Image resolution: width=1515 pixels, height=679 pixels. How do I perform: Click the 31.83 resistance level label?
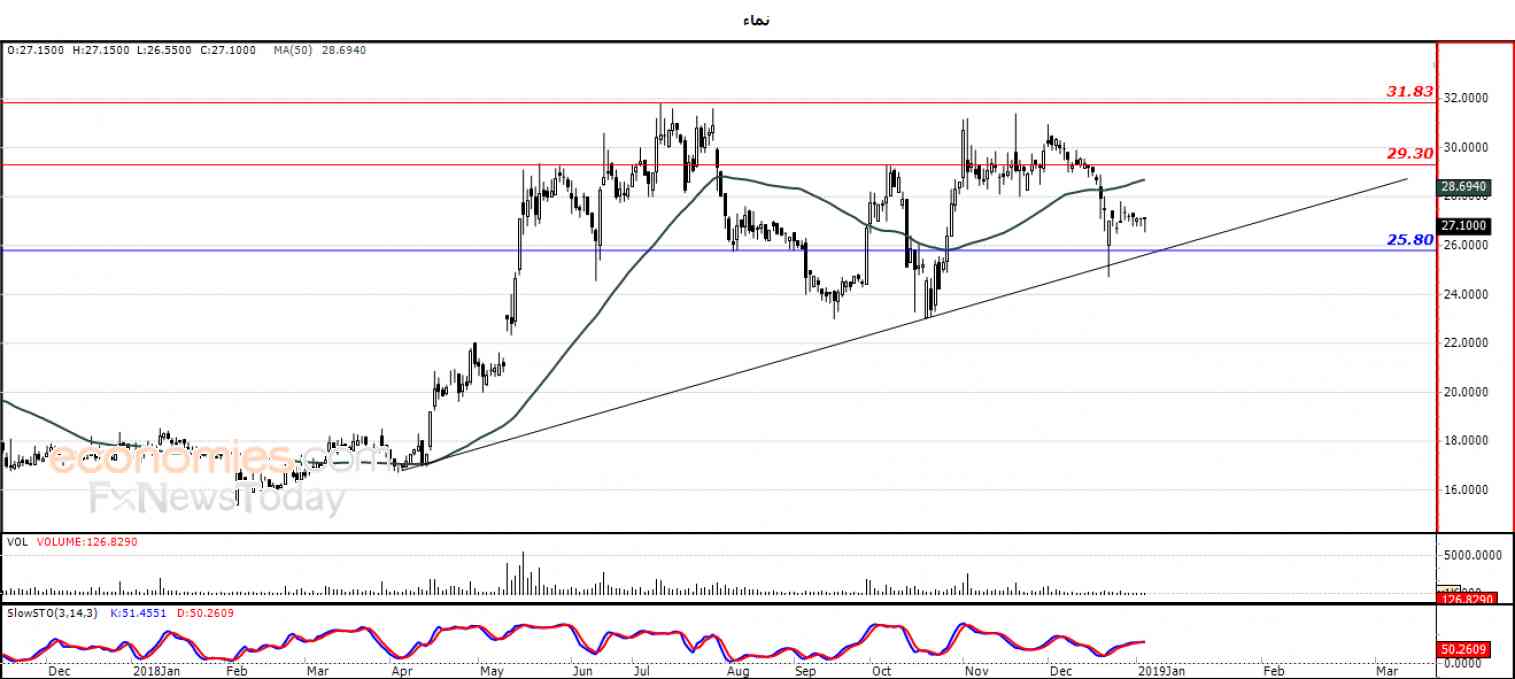click(1409, 91)
